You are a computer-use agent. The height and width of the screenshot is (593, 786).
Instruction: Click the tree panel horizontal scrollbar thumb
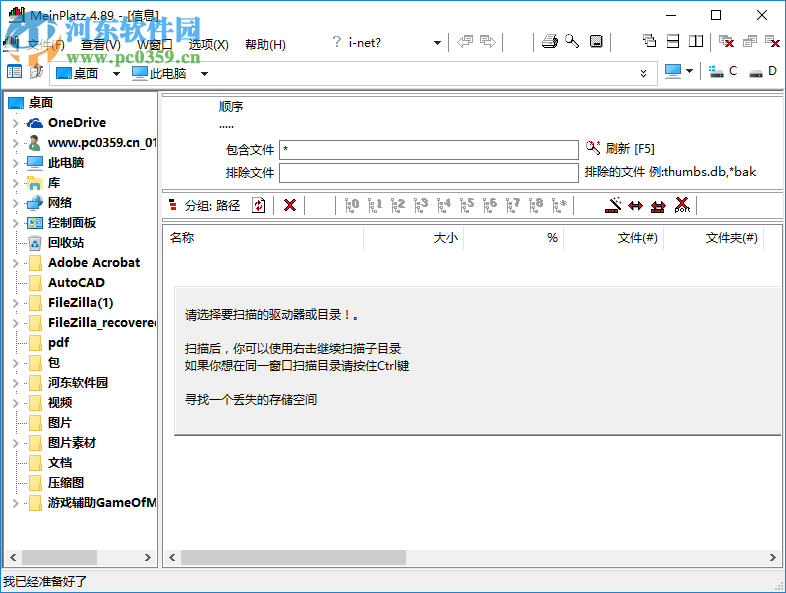click(59, 557)
